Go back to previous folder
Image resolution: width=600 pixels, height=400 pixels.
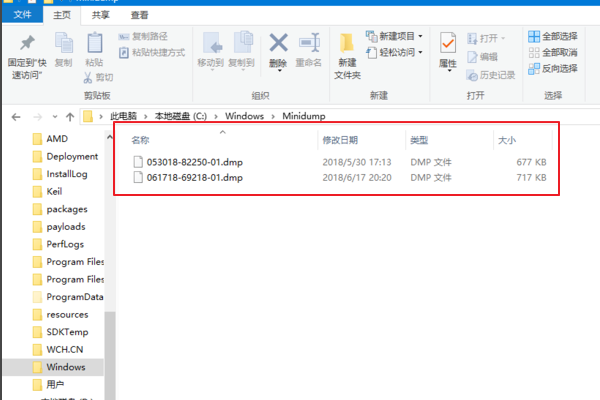point(16,117)
